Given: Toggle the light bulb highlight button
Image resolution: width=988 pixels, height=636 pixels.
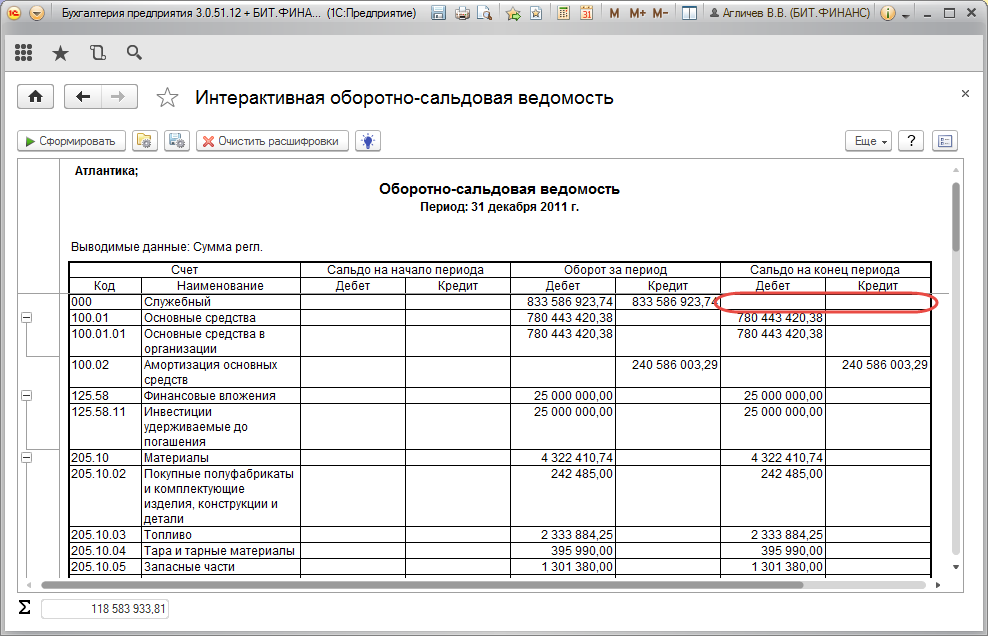Looking at the screenshot, I should pyautogui.click(x=369, y=141).
